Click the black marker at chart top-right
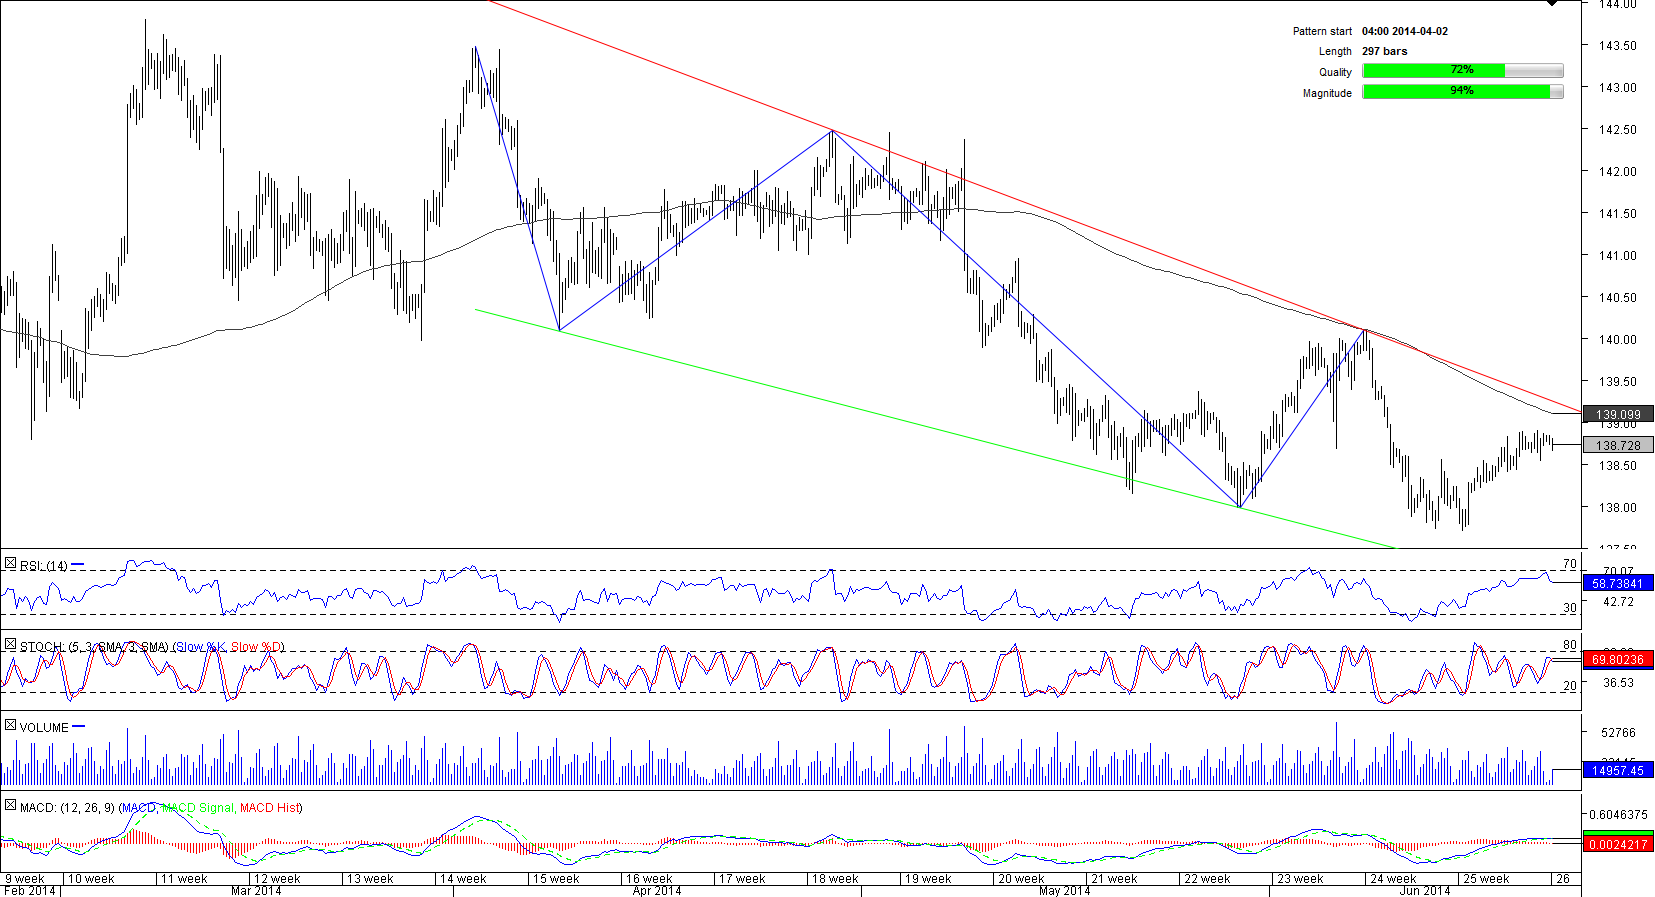1655x897 pixels. (x=1552, y=3)
